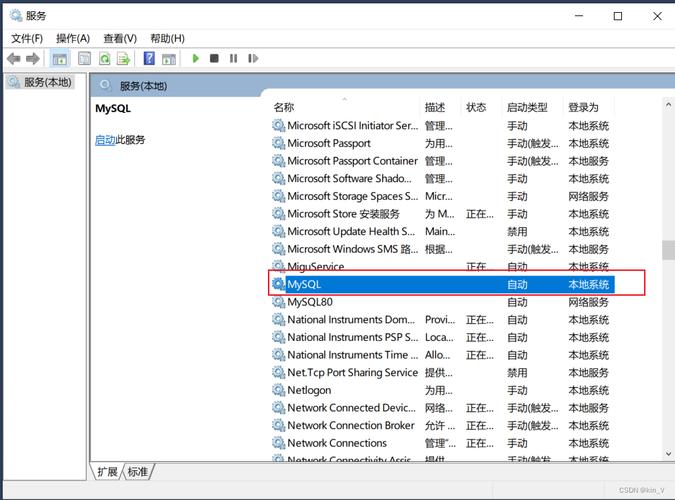675x500 pixels.
Task: Click the scrollbar up arrow in services list
Action: click(x=668, y=104)
